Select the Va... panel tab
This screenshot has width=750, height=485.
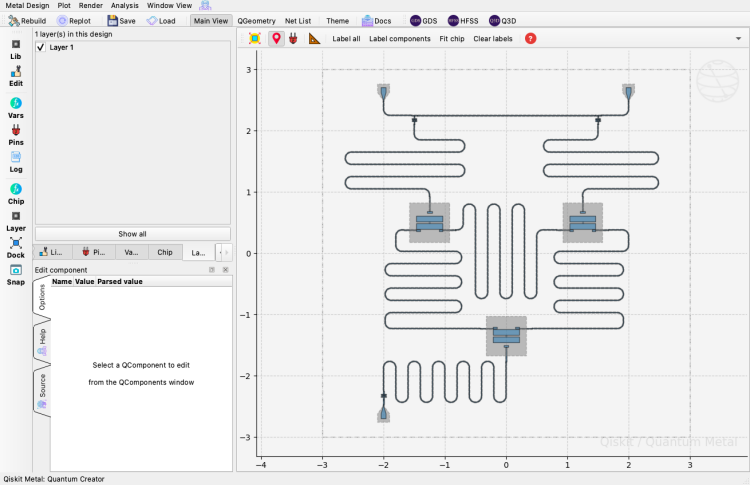coord(132,252)
